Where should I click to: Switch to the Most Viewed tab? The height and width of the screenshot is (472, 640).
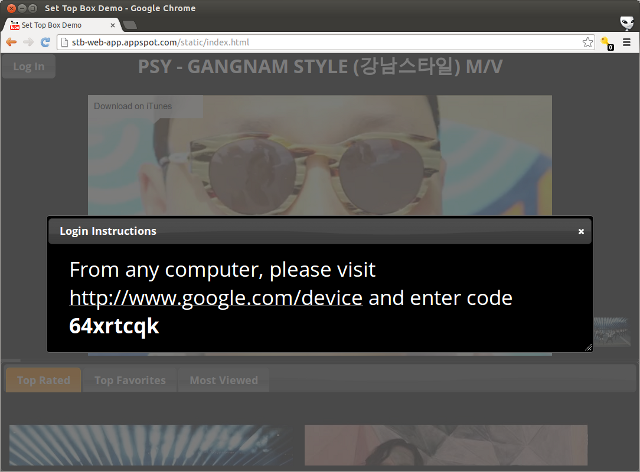[x=223, y=380]
